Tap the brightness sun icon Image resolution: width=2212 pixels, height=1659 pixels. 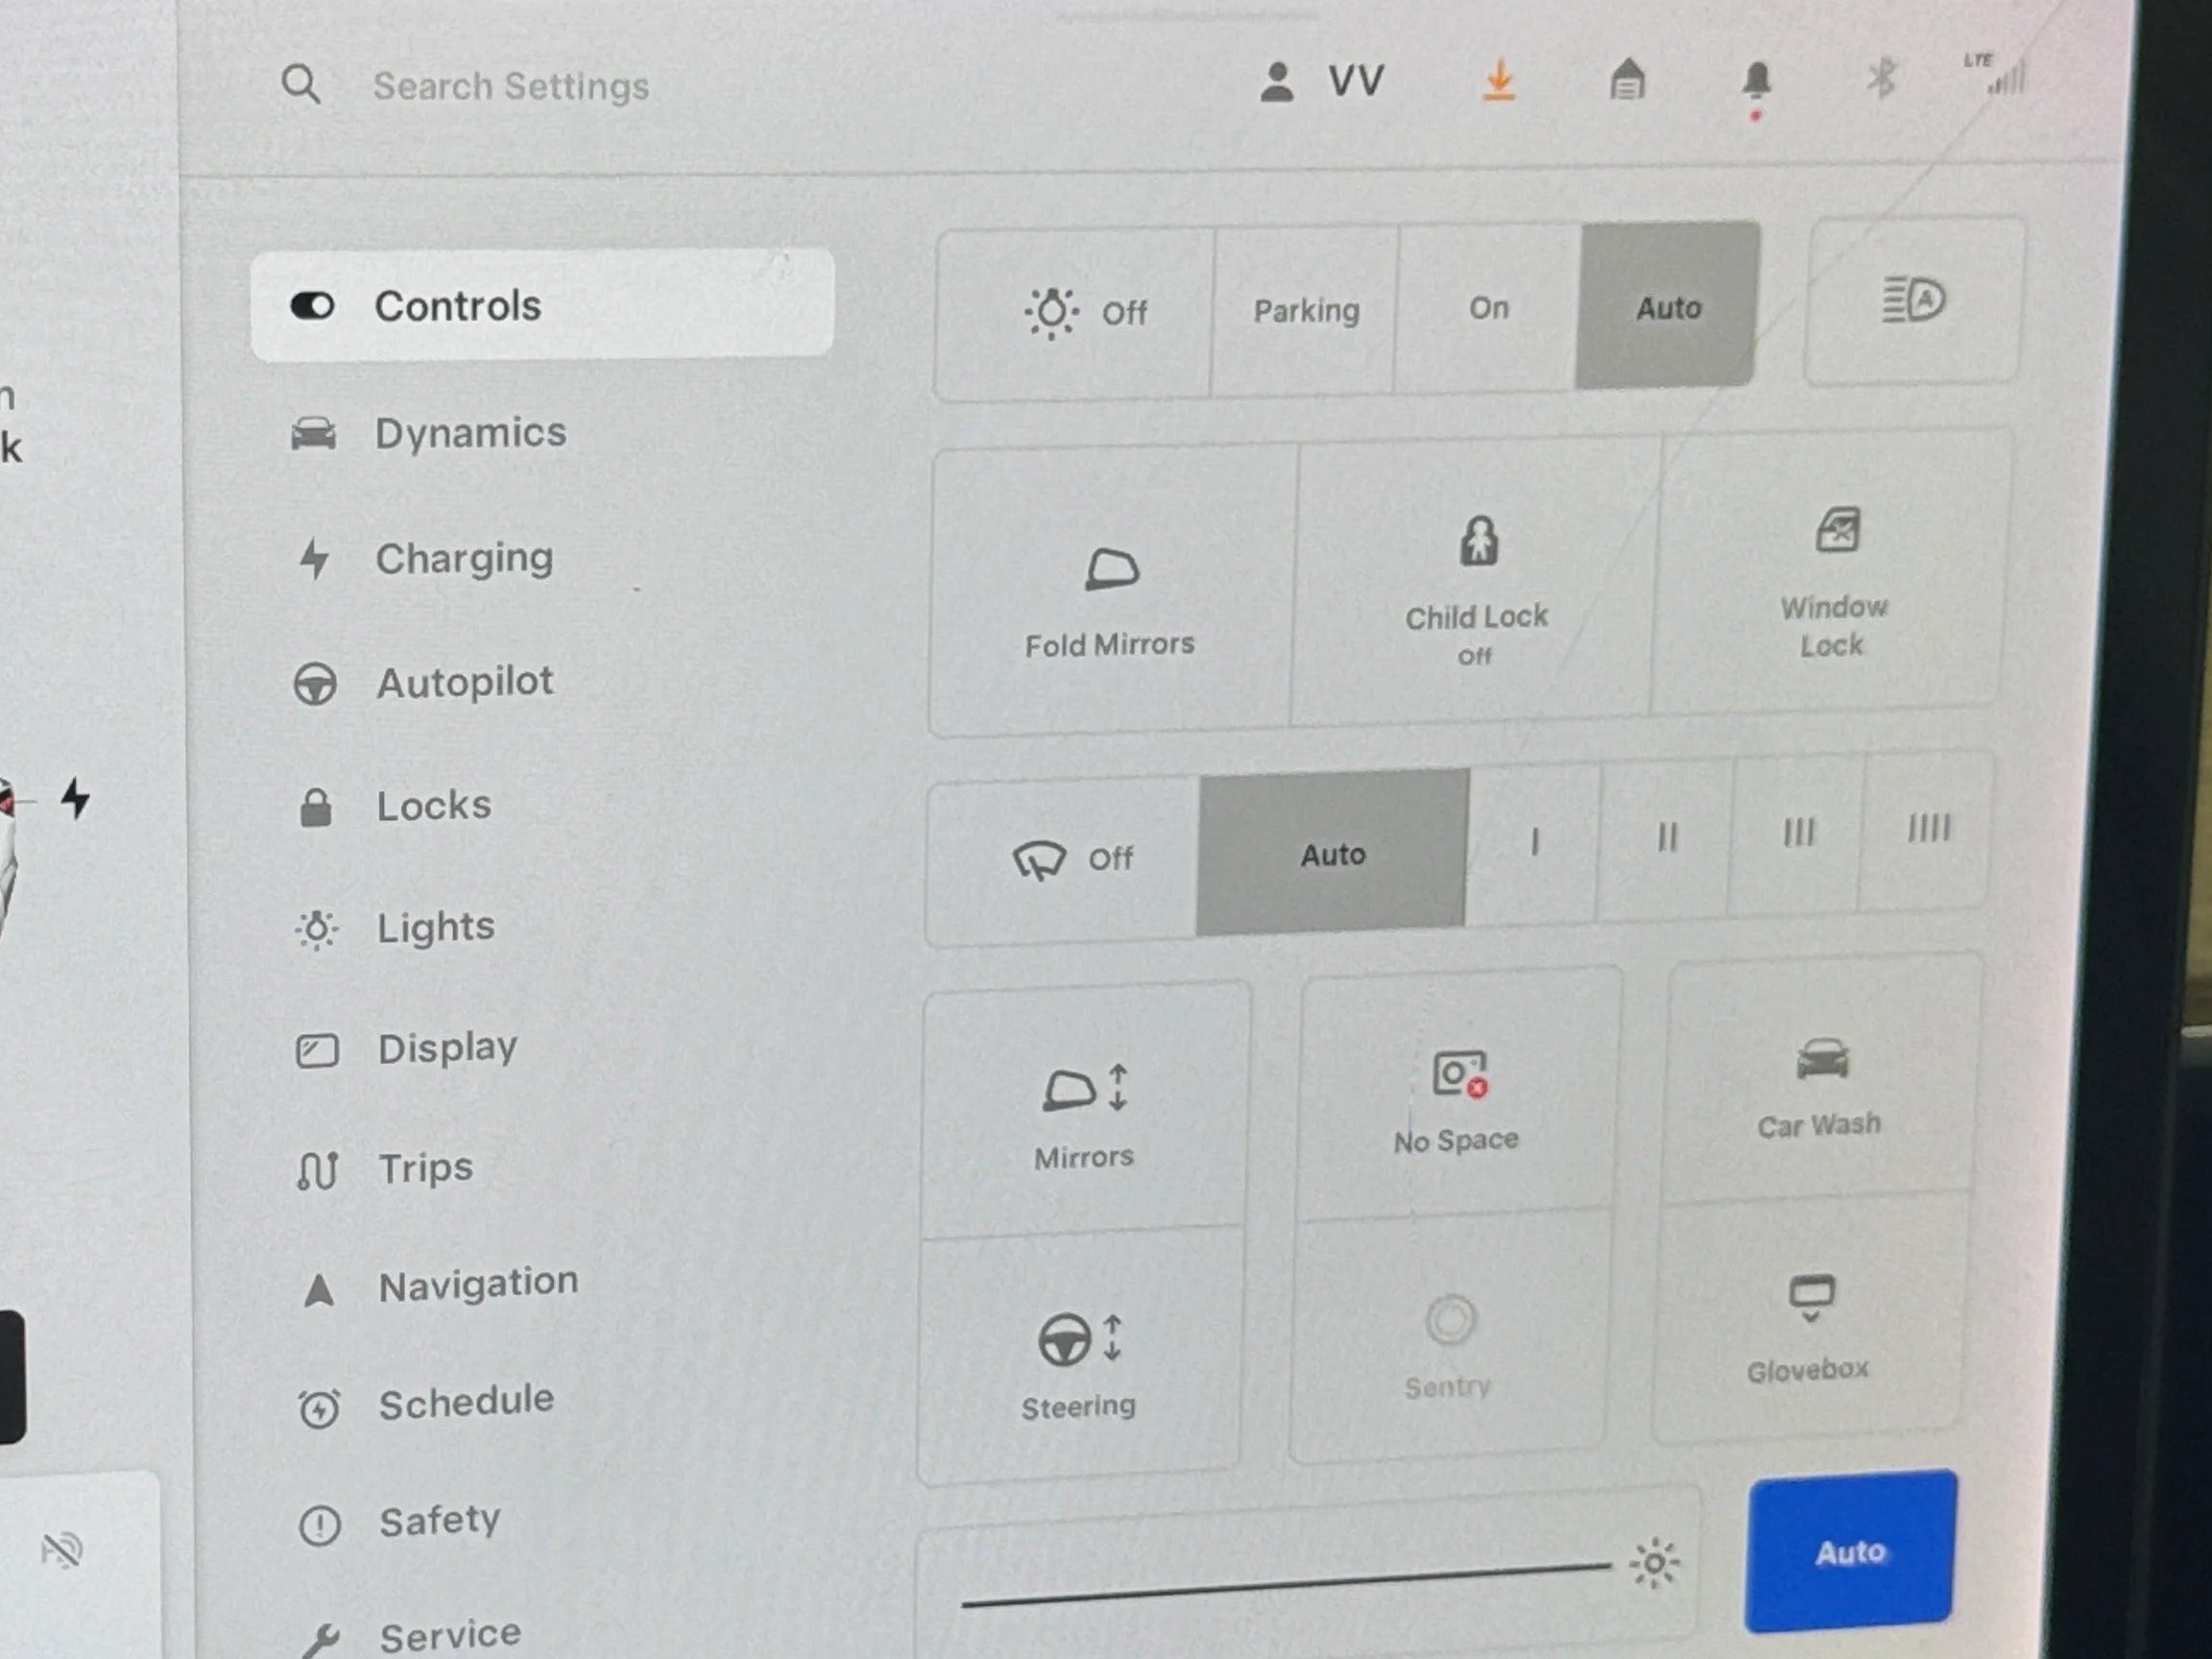pos(1654,1563)
